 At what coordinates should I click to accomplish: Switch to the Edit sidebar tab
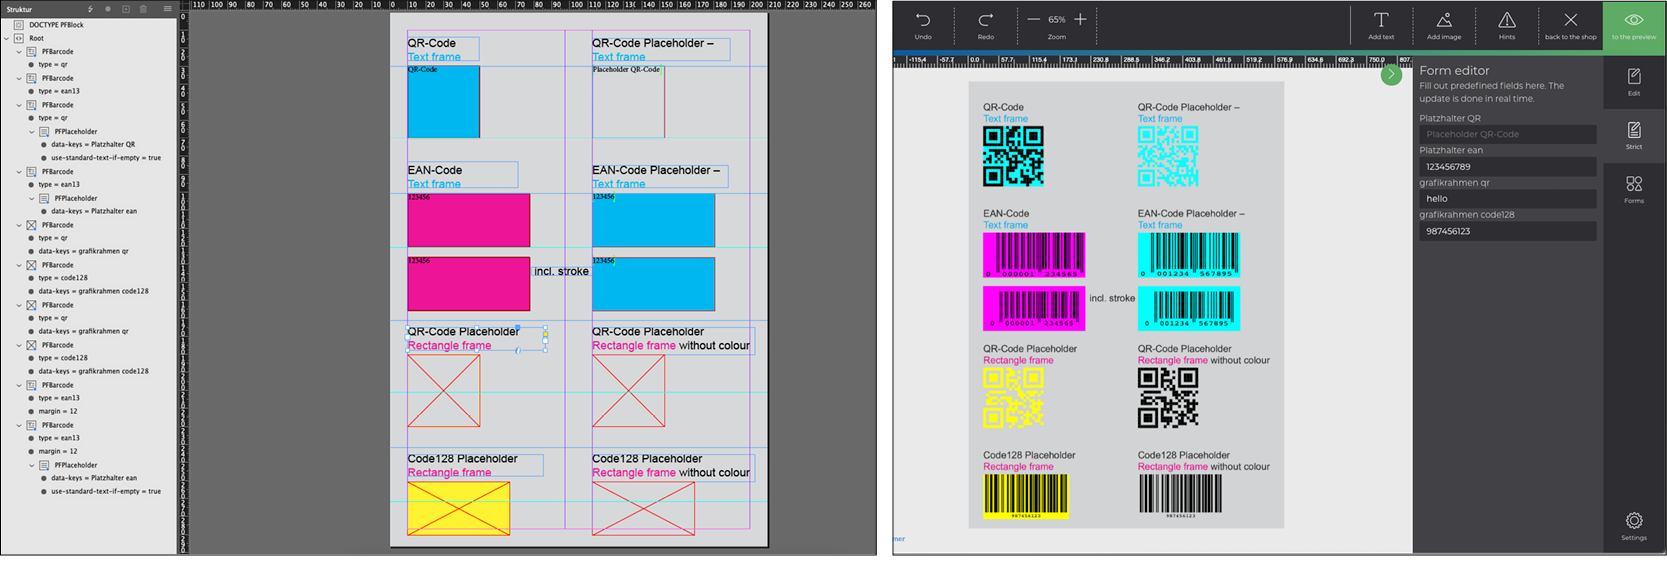1633,82
